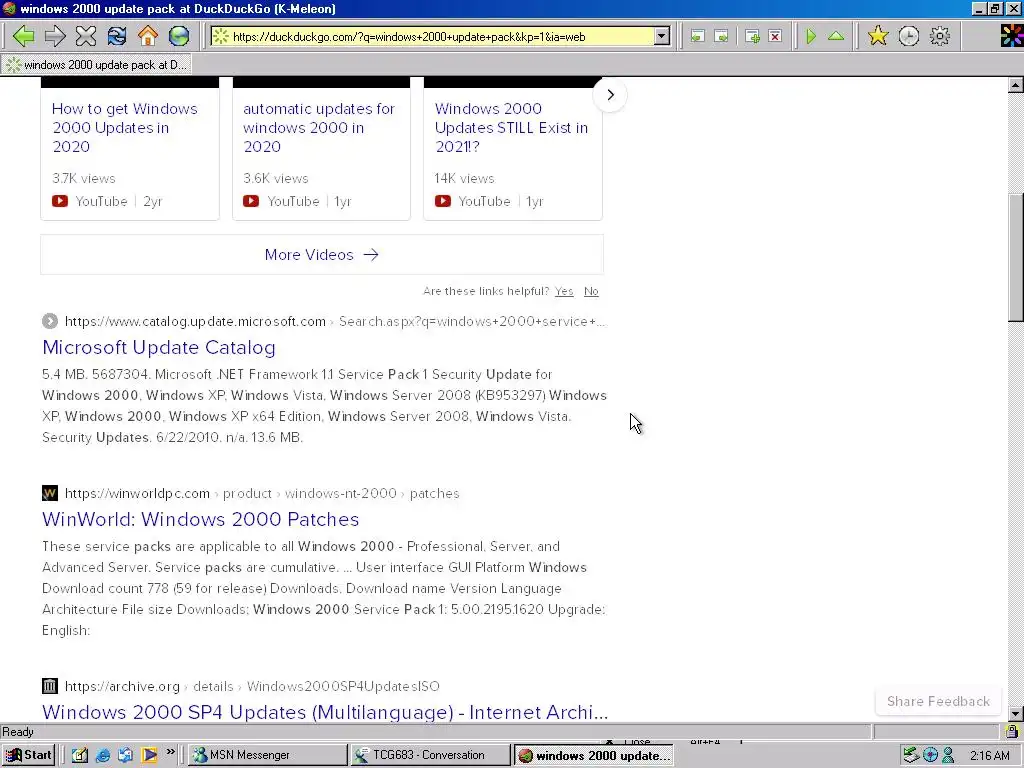The height and width of the screenshot is (768, 1024).
Task: Answer Yes to links helpful
Action: point(564,291)
